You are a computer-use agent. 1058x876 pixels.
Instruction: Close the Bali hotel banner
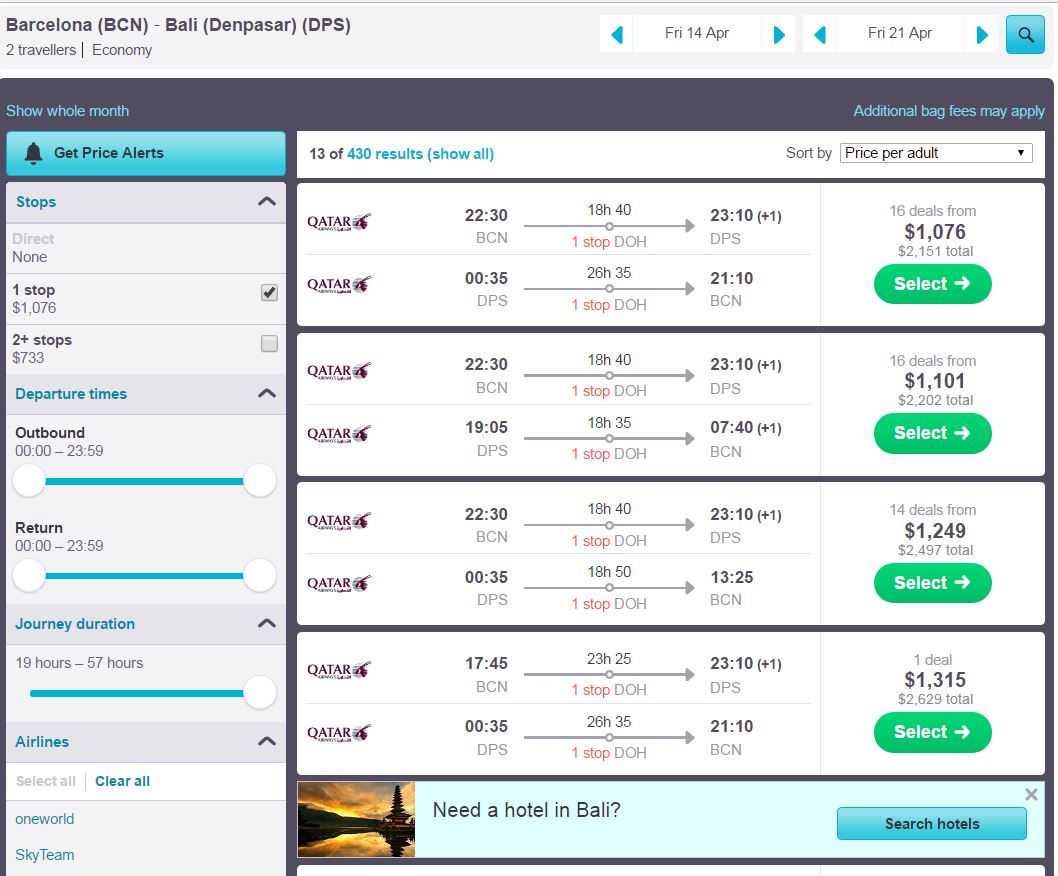[1031, 794]
